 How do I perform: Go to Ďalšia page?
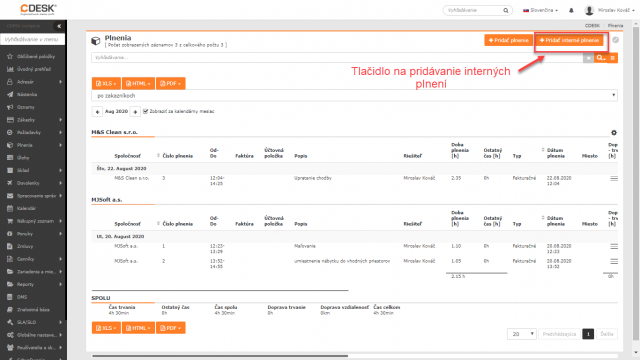point(607,334)
